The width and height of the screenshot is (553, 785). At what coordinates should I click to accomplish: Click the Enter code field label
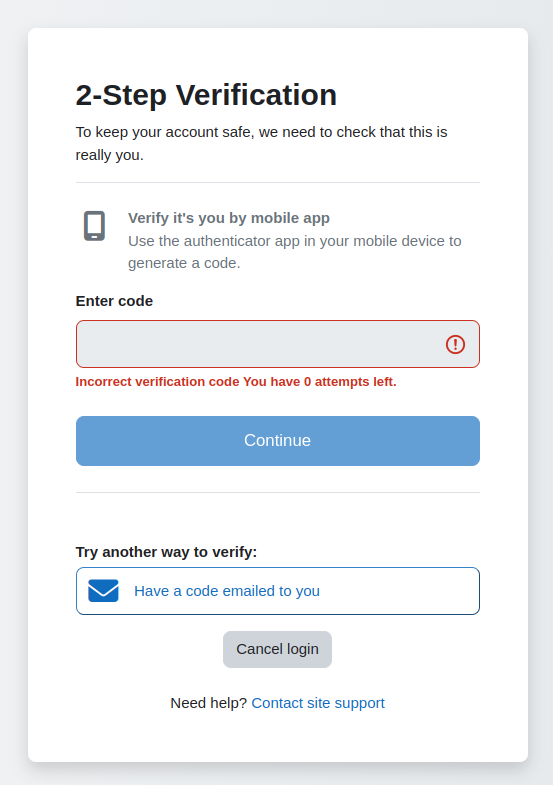pos(114,301)
